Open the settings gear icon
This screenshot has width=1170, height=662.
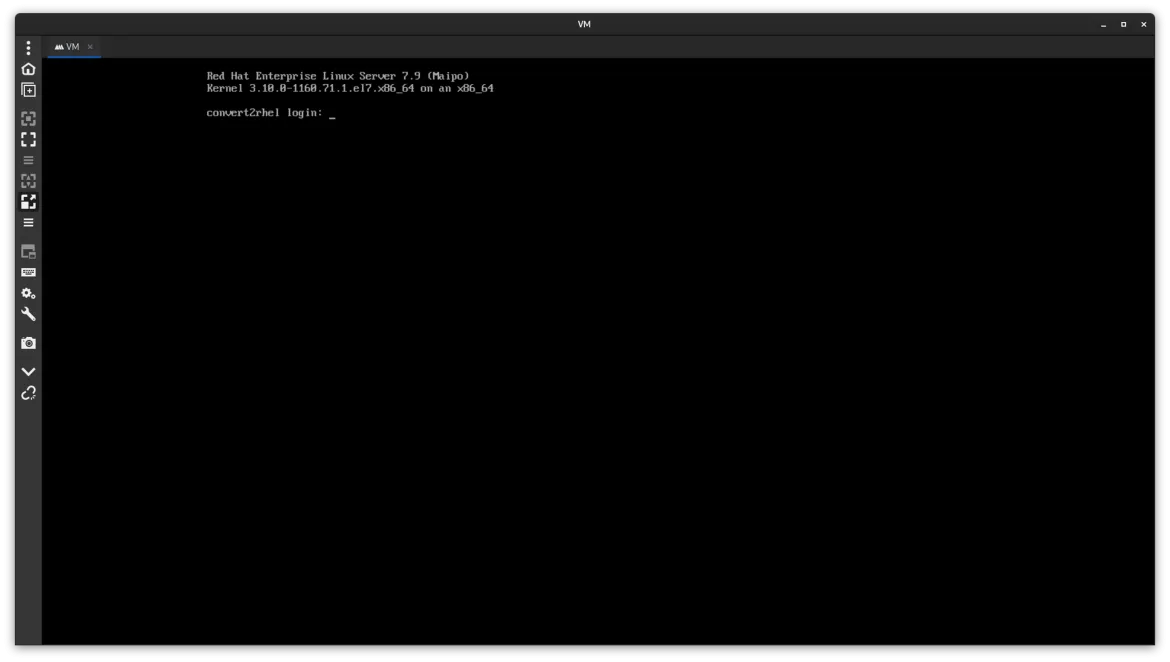click(x=28, y=293)
